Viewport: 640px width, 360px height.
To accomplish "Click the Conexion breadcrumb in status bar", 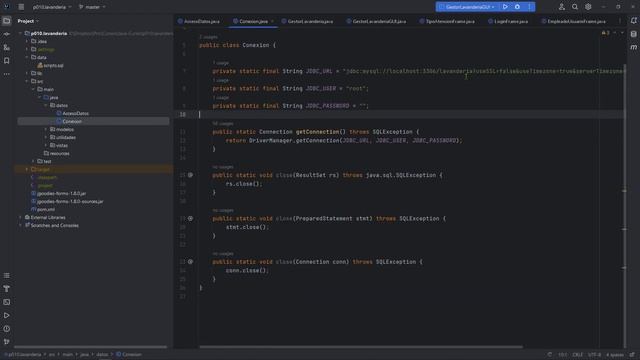I will pyautogui.click(x=129, y=355).
